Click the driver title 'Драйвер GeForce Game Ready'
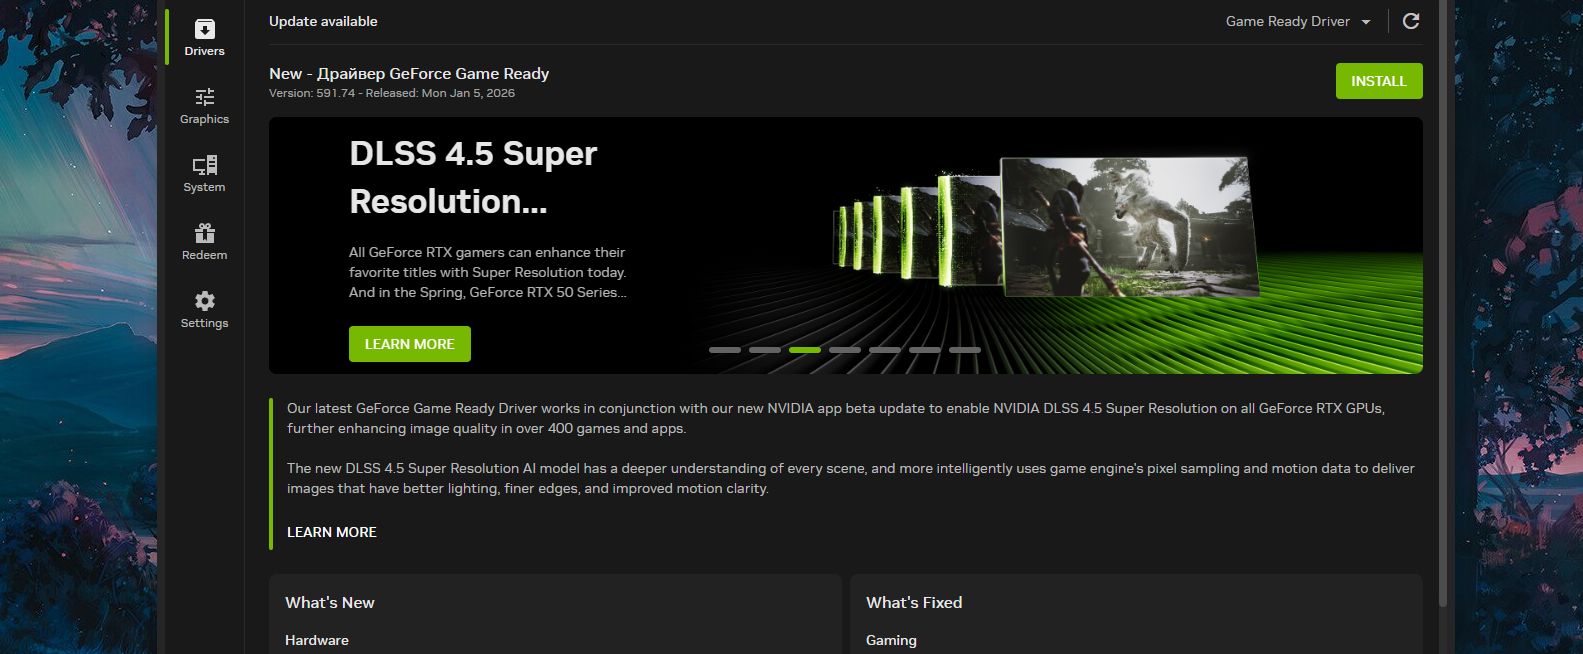The image size is (1583, 654). [433, 73]
